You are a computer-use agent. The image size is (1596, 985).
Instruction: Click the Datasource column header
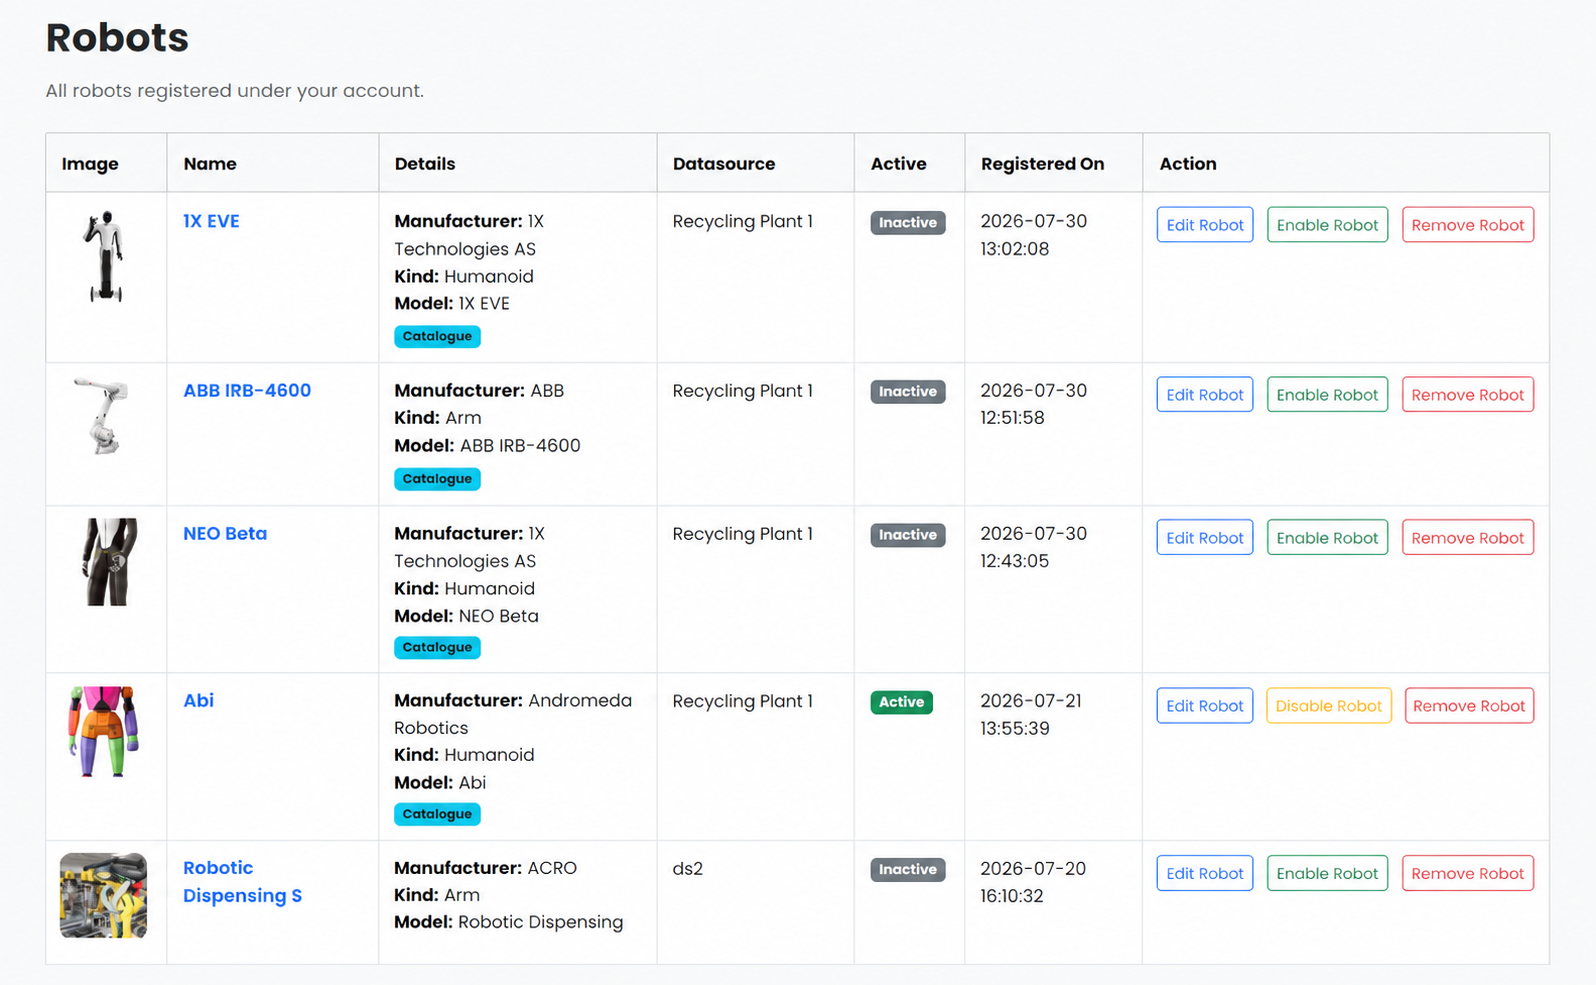click(724, 164)
